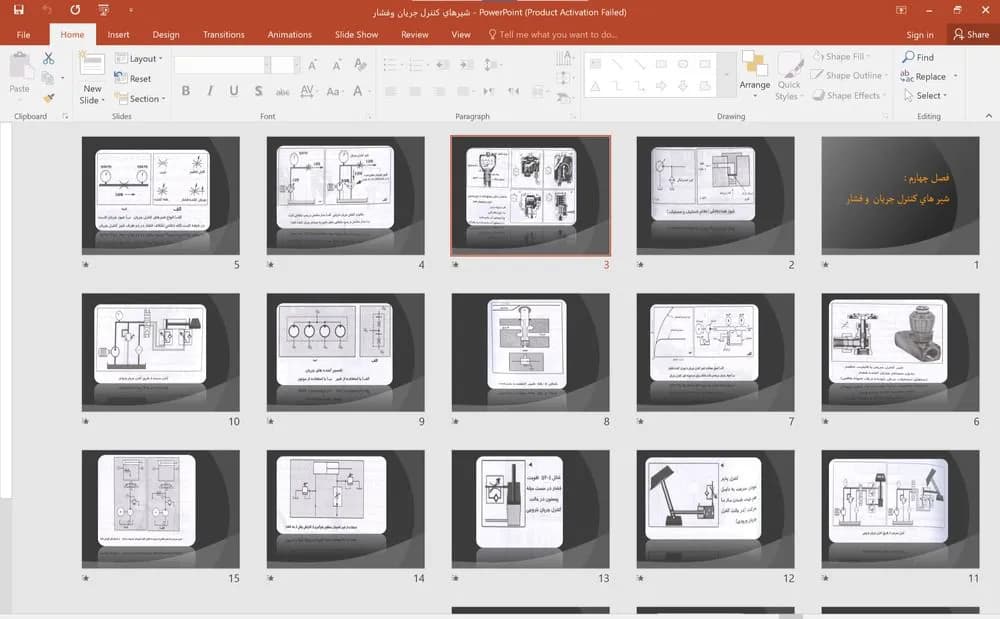The image size is (1000, 619).
Task: Clear all formatting with the eraser A icon
Action: click(x=360, y=65)
